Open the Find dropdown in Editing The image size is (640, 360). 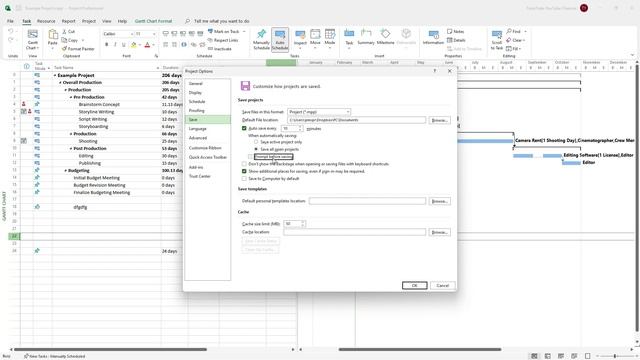coord(525,31)
